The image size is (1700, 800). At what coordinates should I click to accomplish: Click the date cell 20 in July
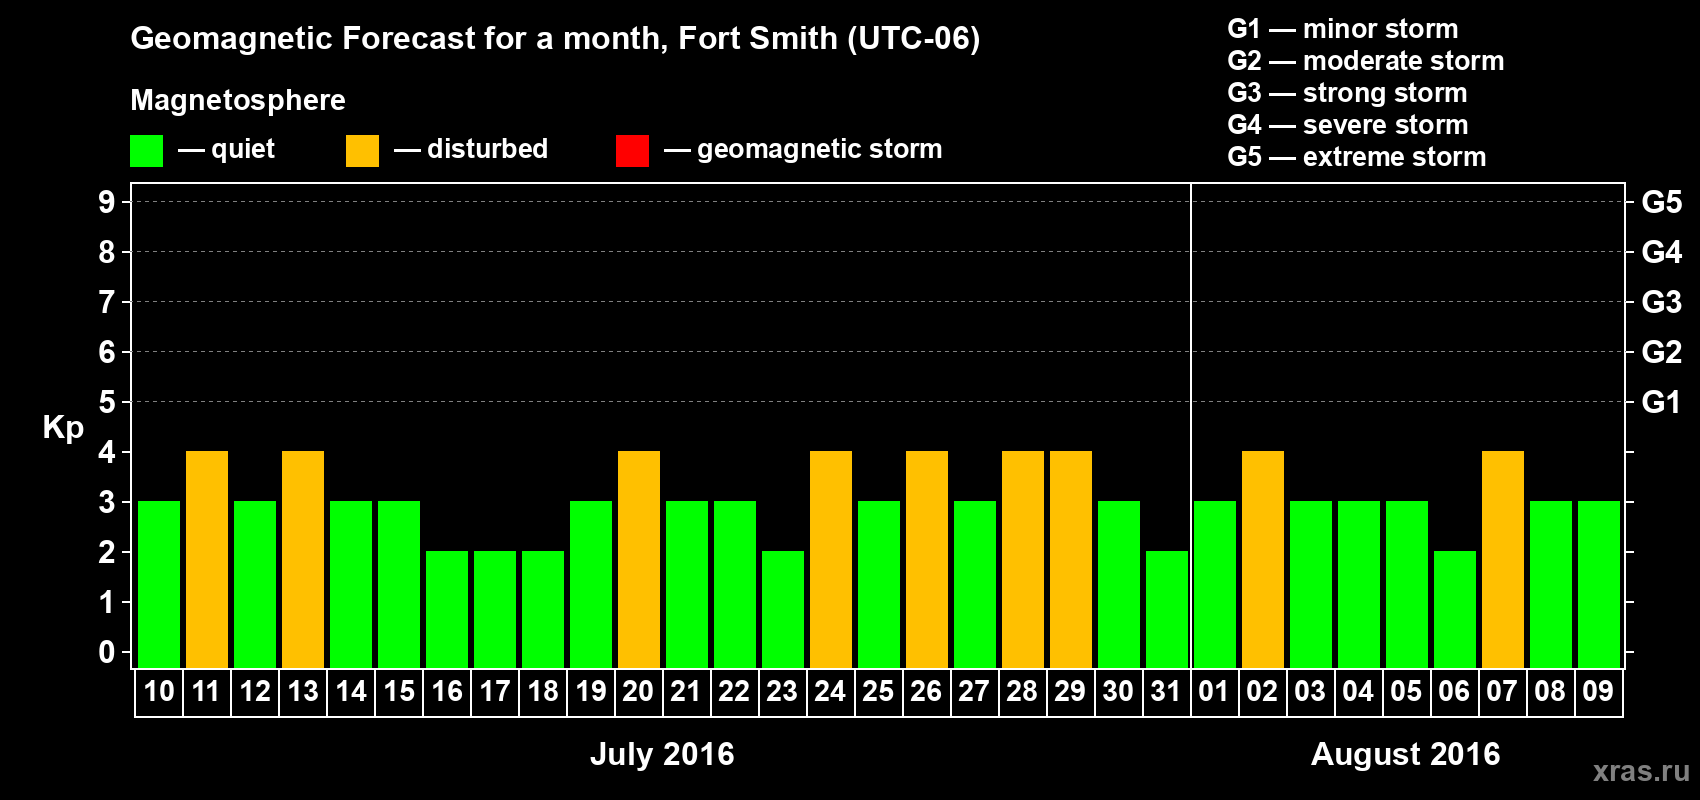(x=638, y=692)
